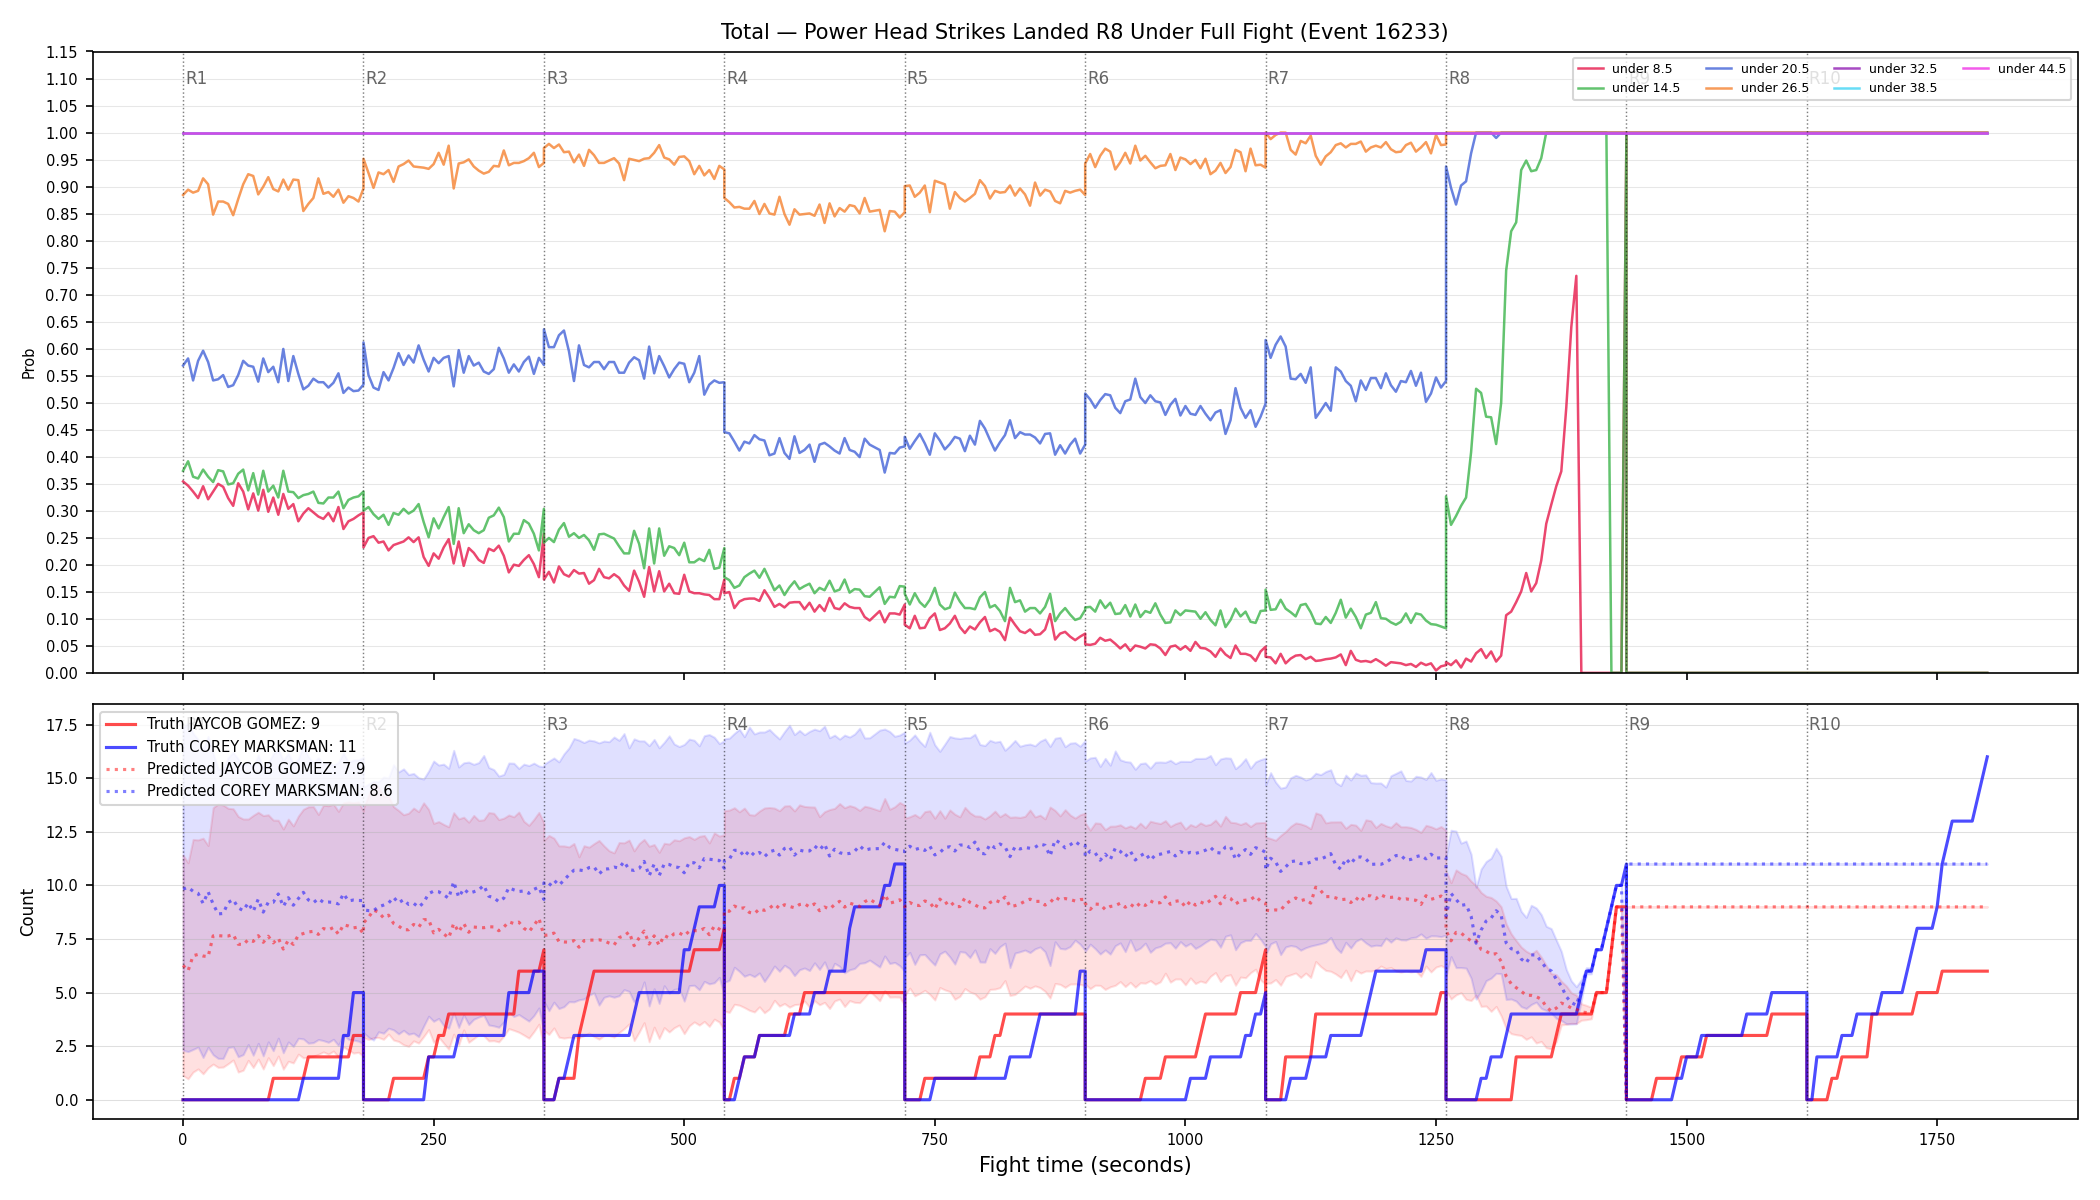Click the R7 round label in the top chart
Viewport: 2100px width, 1200px height.
(x=1278, y=78)
